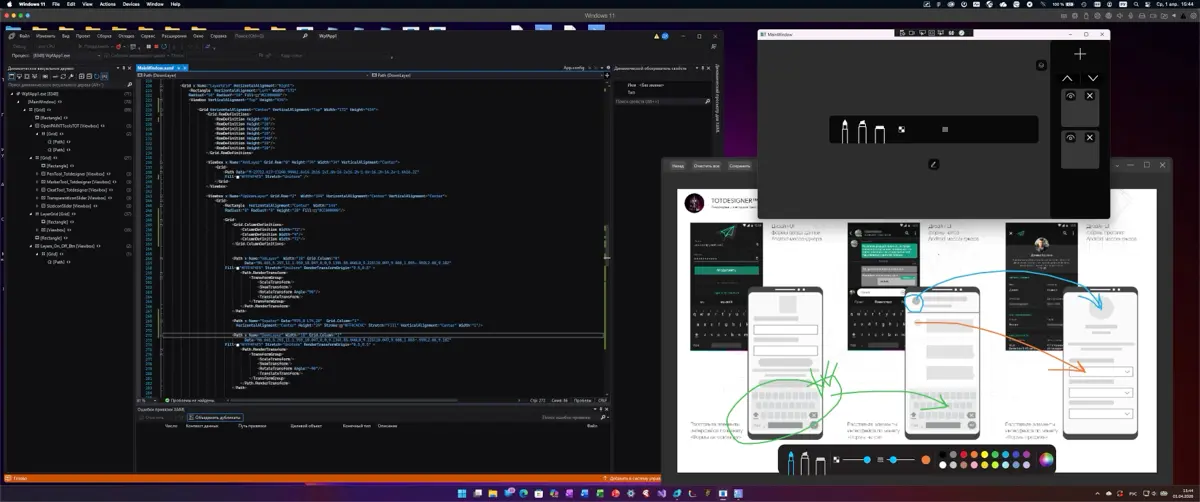Click the layers icon in MainWindow

(1042, 65)
